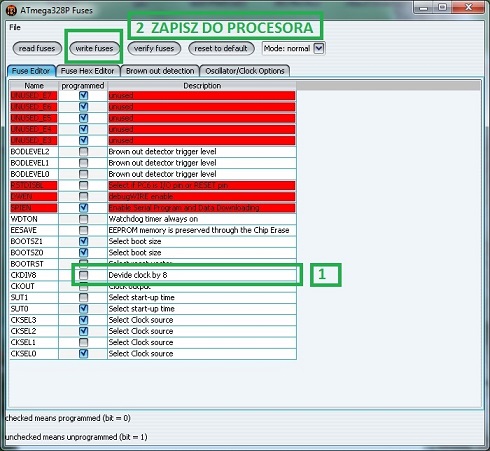Viewport: 490px width, 451px height.
Task: Toggle the CKDIV8 programmed checkbox
Action: [x=83, y=275]
